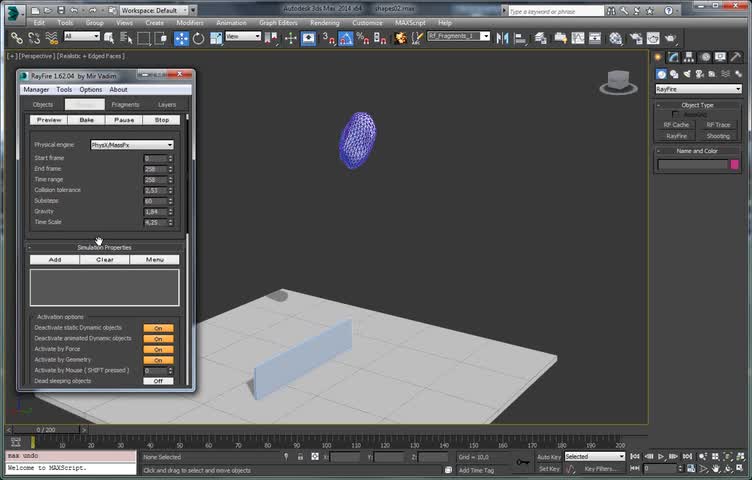
Task: Toggle Activate by Geometry option
Action: (158, 360)
